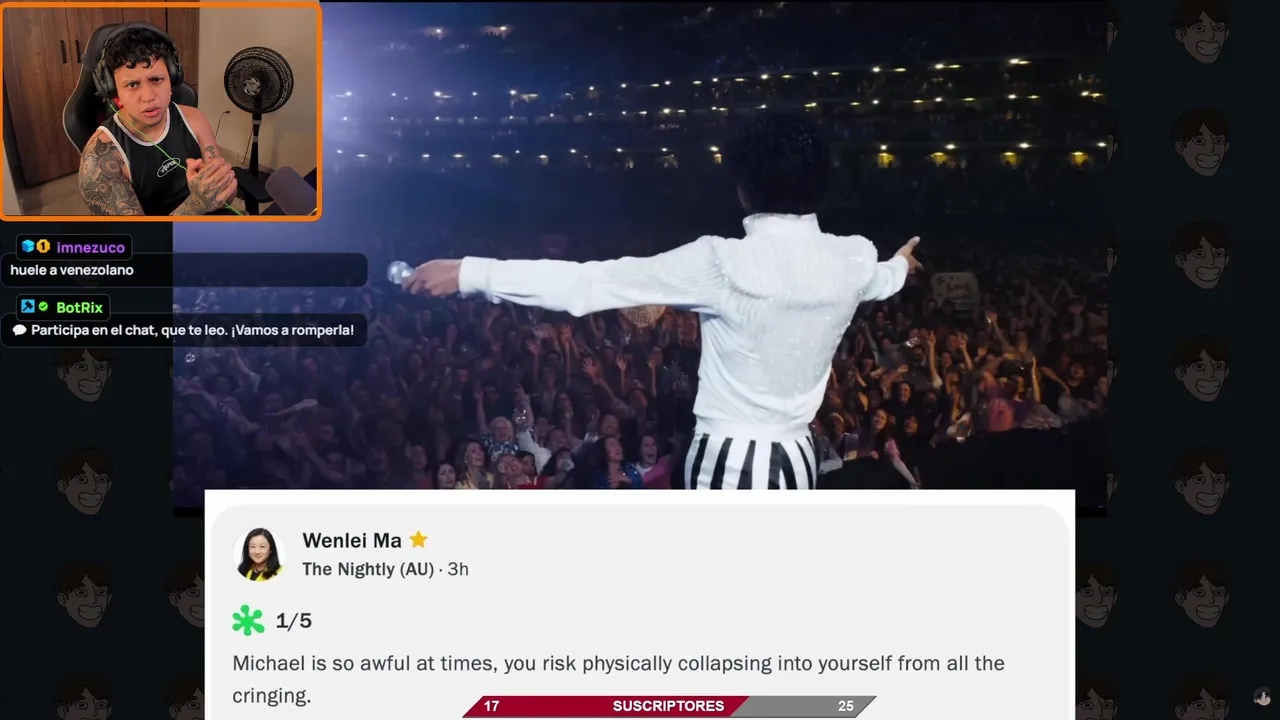Open Wenlei Ma's reviewer profile photo
The image size is (1280, 720).
[x=259, y=554]
